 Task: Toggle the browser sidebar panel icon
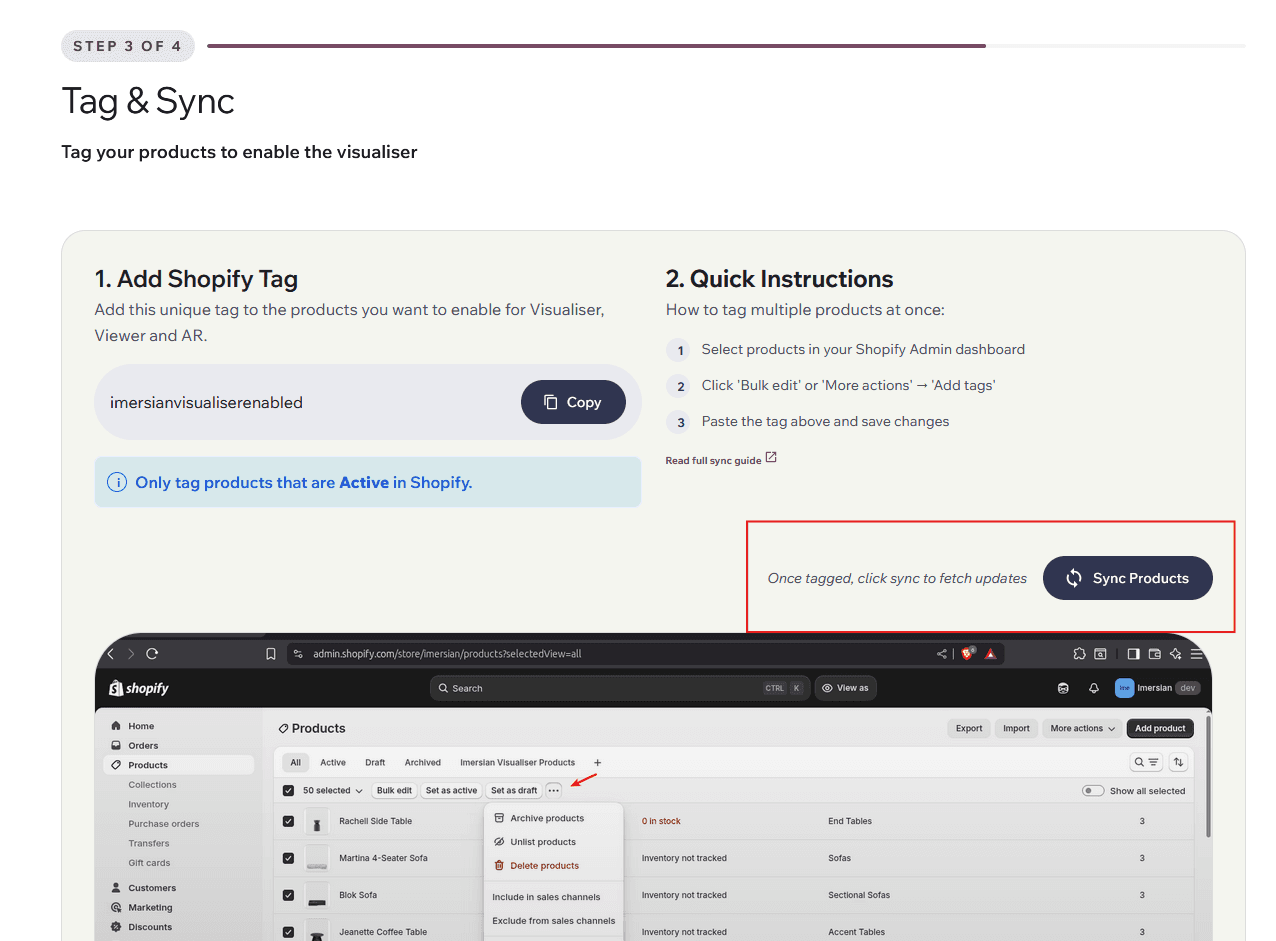coord(1133,654)
